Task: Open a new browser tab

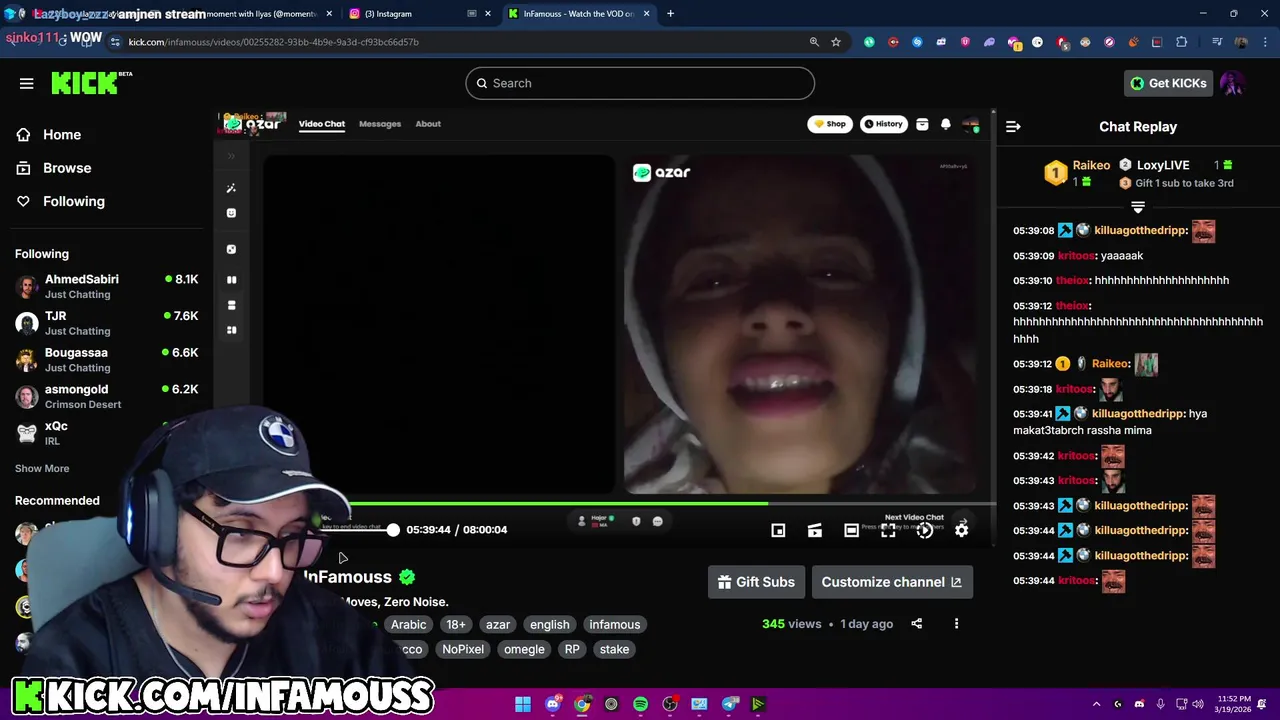Action: [x=670, y=14]
